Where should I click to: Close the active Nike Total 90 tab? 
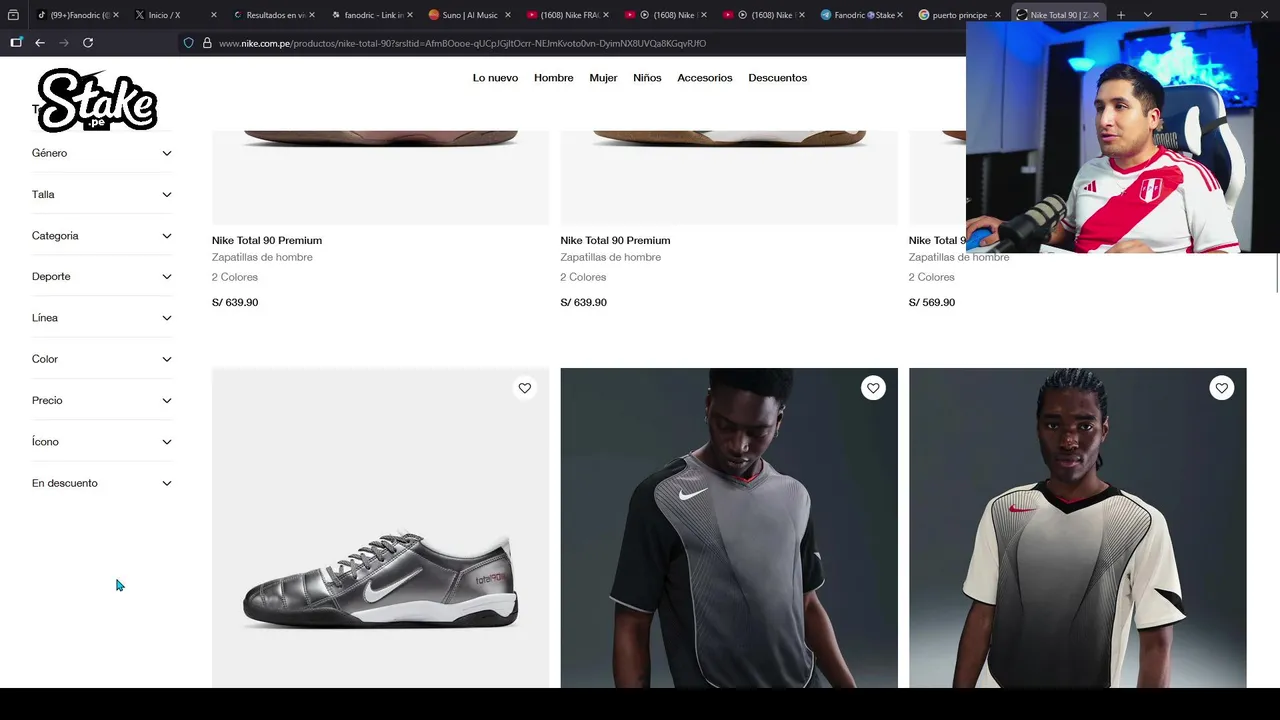[1096, 15]
